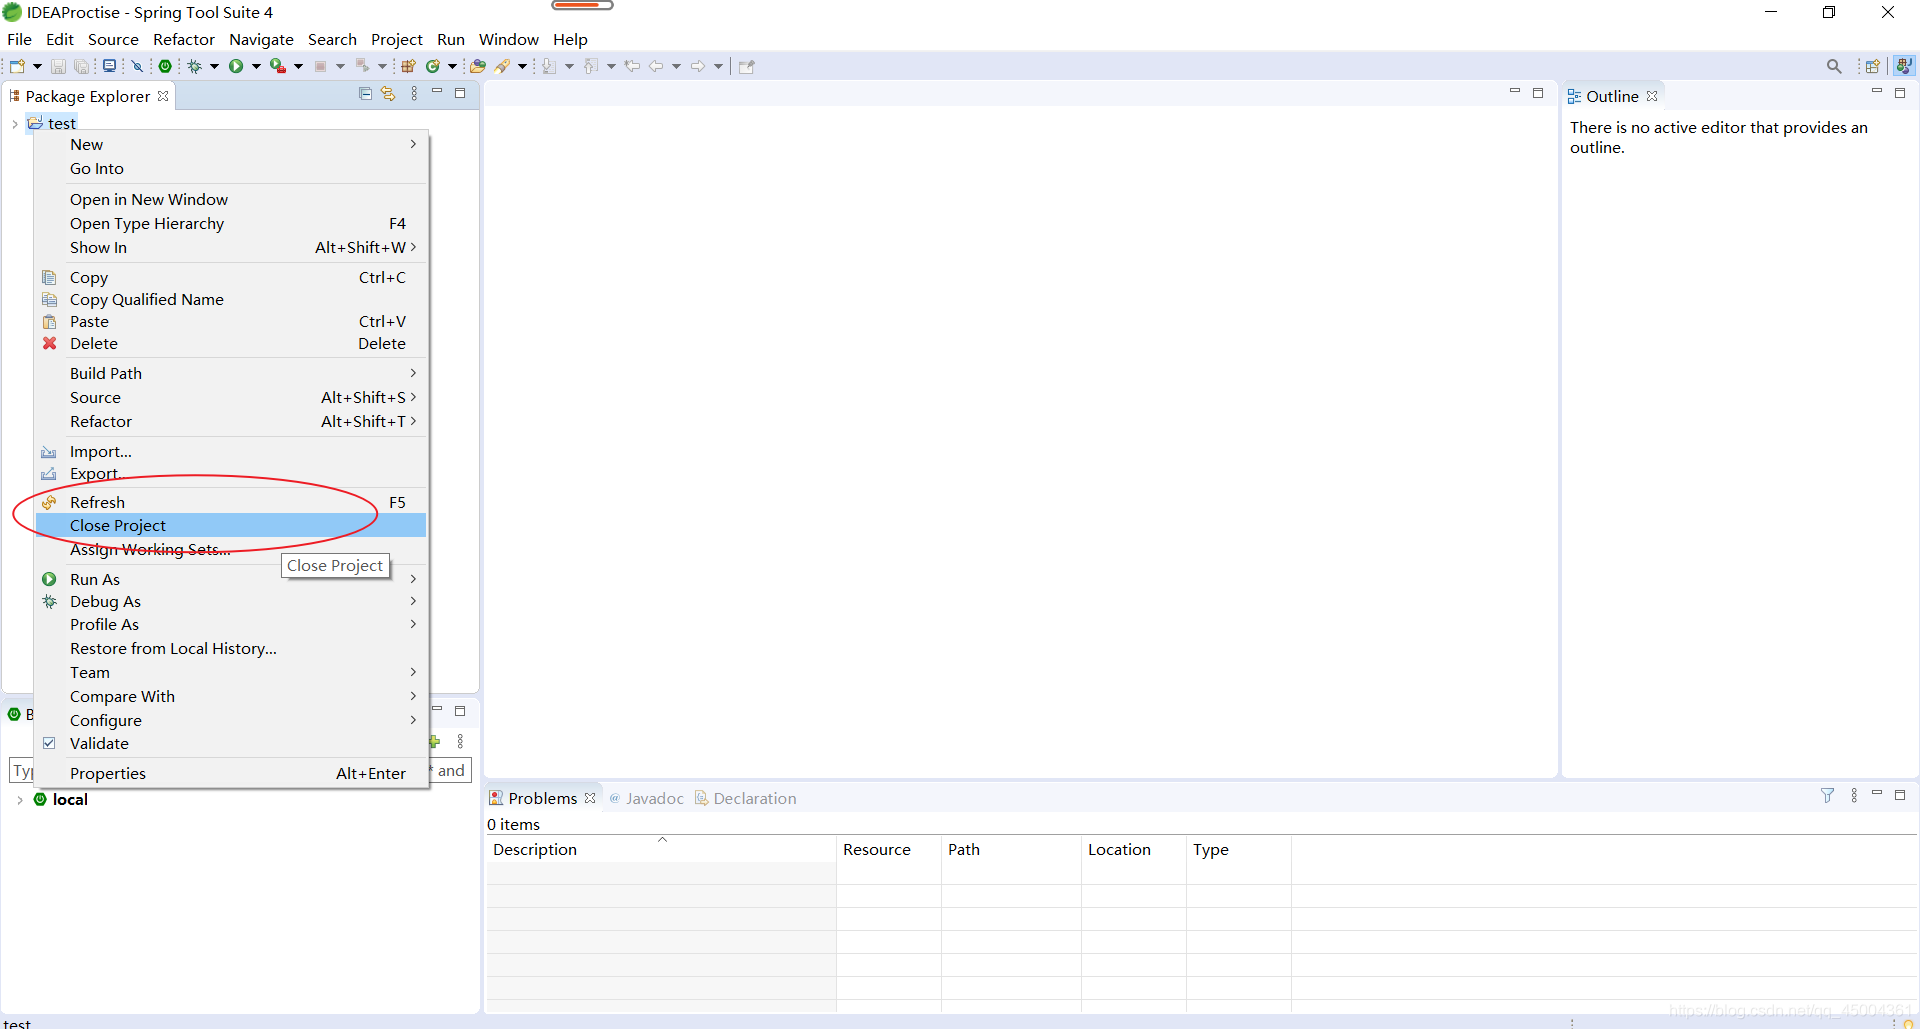
Task: Choose Refresh in context menu
Action: 231,502
